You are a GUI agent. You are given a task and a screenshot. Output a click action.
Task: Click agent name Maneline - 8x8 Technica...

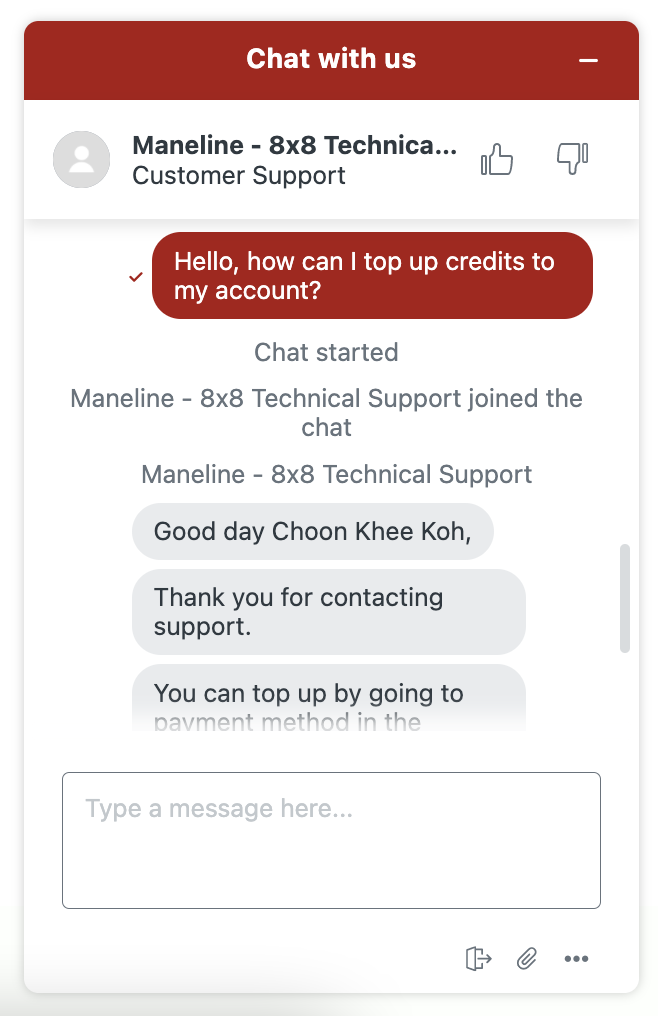coord(294,145)
